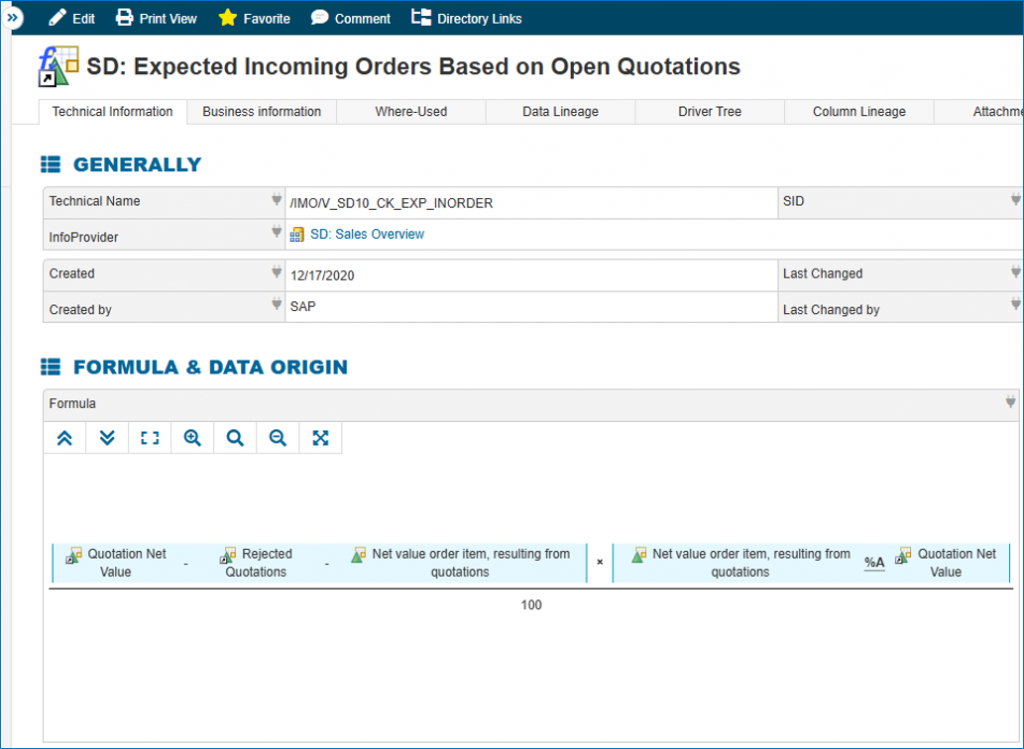Image resolution: width=1024 pixels, height=749 pixels.
Task: Collapse all nodes in the formula tree
Action: (x=65, y=438)
